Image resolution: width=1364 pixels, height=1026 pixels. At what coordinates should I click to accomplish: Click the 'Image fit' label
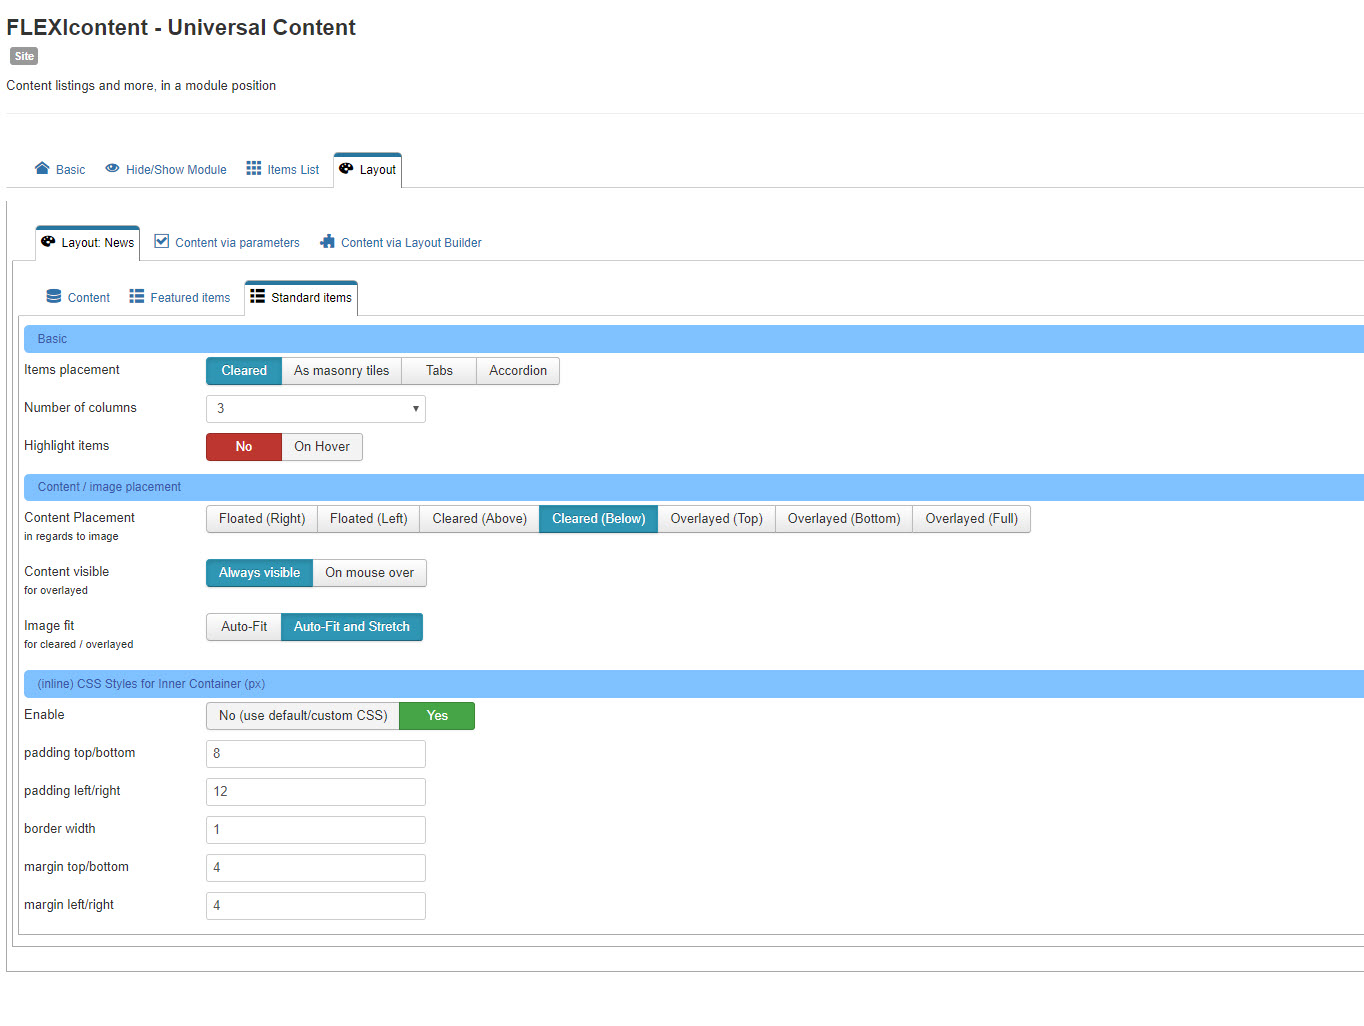tap(49, 626)
